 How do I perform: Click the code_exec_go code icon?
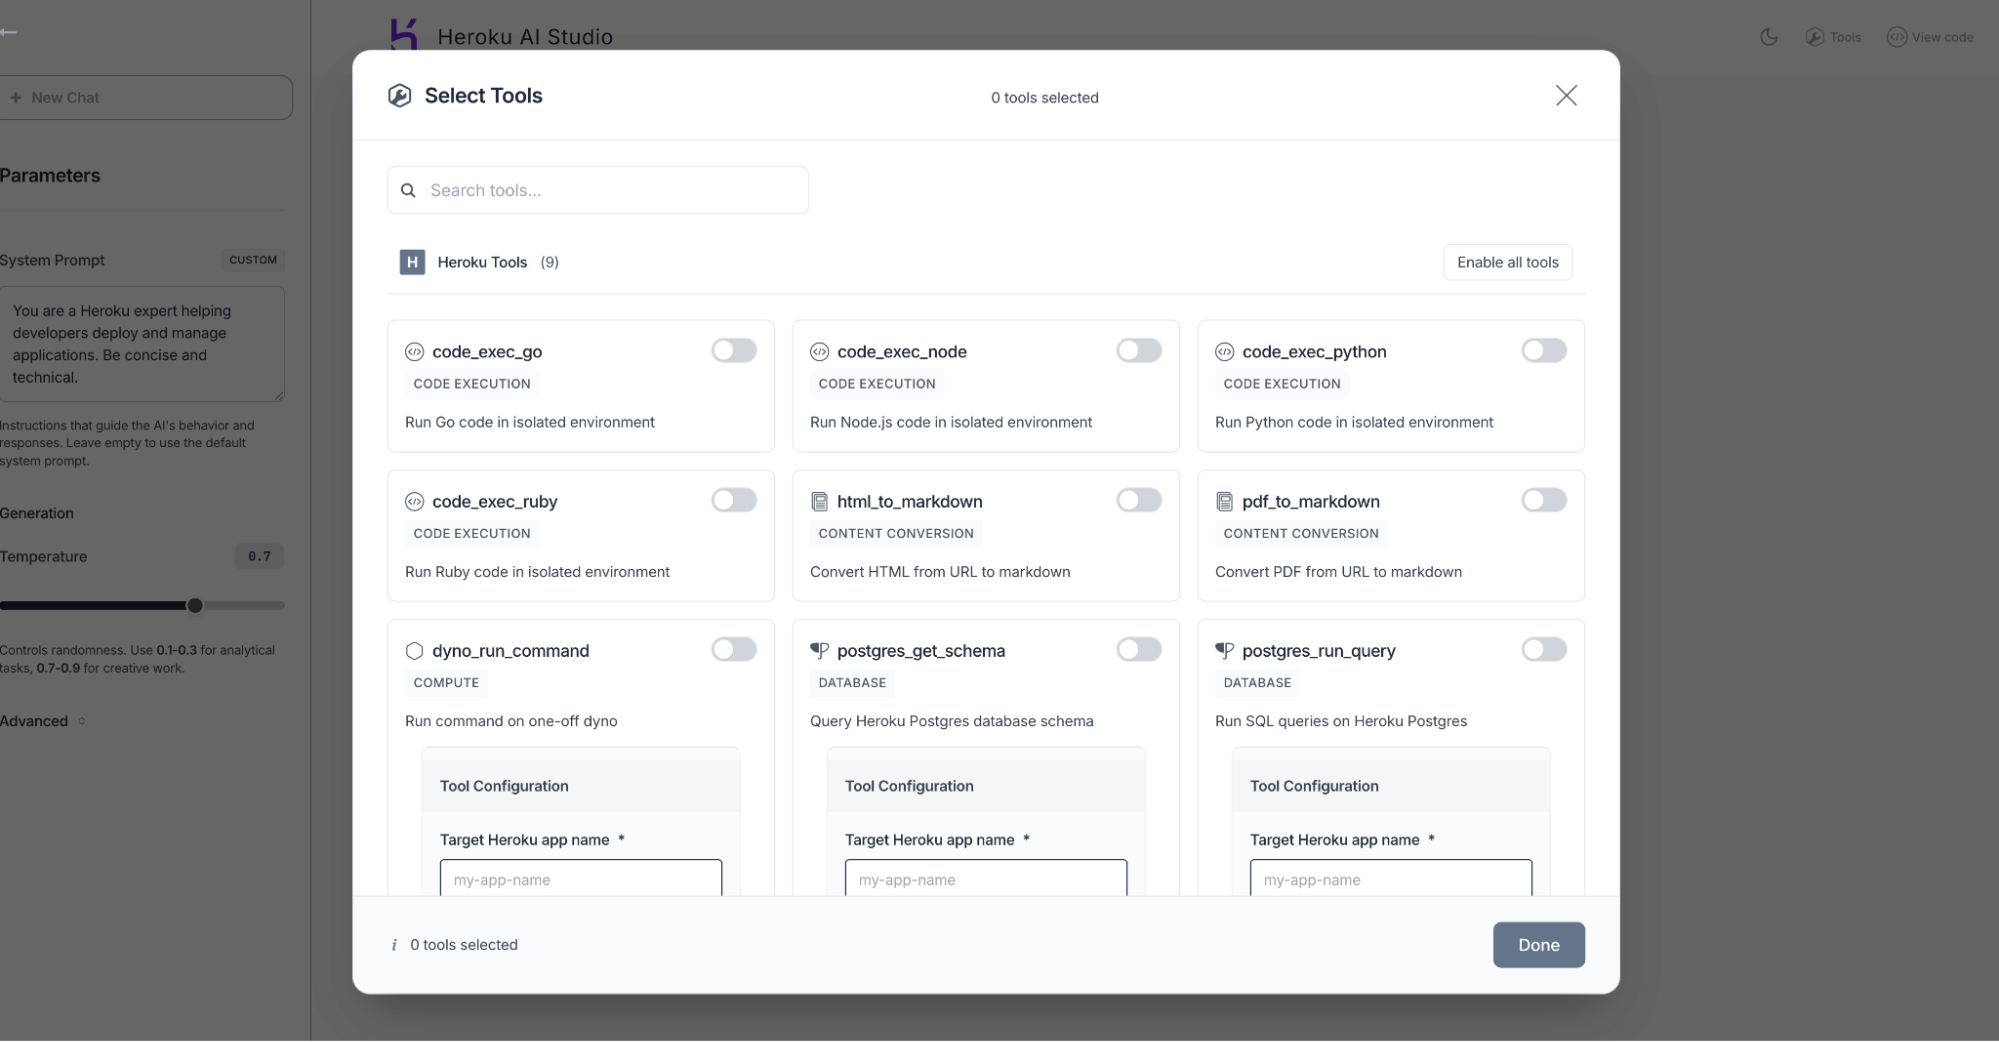[413, 351]
